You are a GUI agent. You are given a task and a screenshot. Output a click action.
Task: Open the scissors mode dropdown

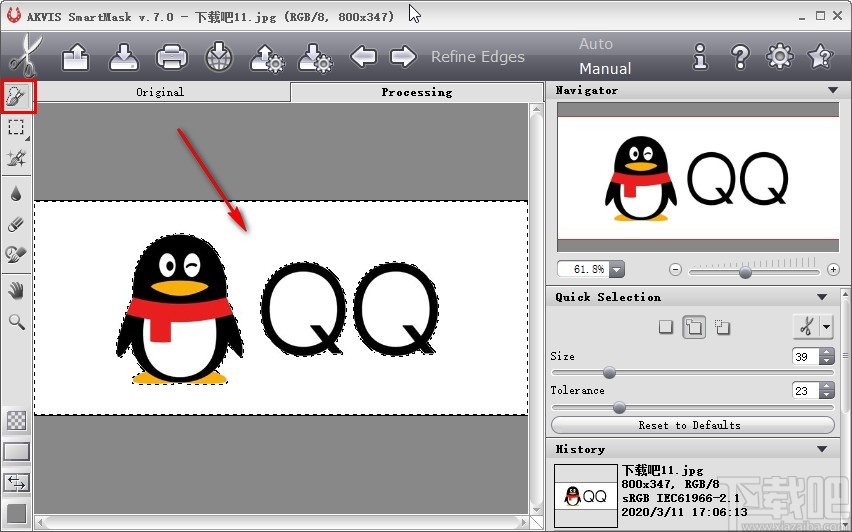[x=826, y=327]
